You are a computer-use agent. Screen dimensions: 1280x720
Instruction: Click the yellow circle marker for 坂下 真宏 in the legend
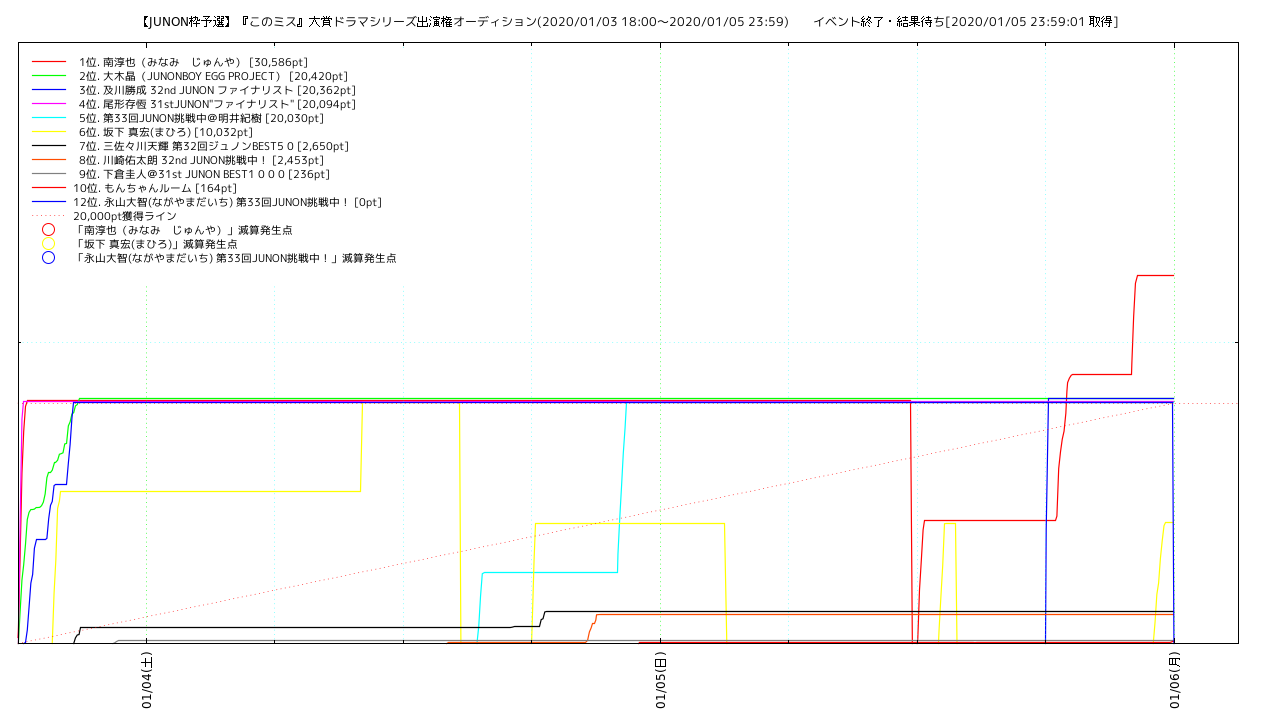tap(48, 244)
